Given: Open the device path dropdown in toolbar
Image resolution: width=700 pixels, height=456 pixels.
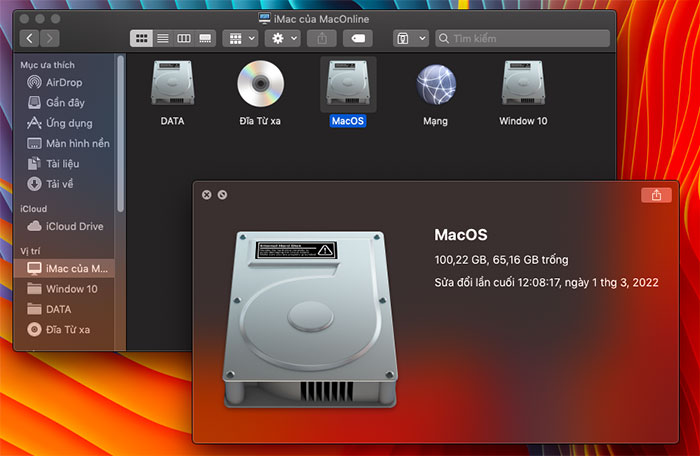Looking at the screenshot, I should [411, 38].
